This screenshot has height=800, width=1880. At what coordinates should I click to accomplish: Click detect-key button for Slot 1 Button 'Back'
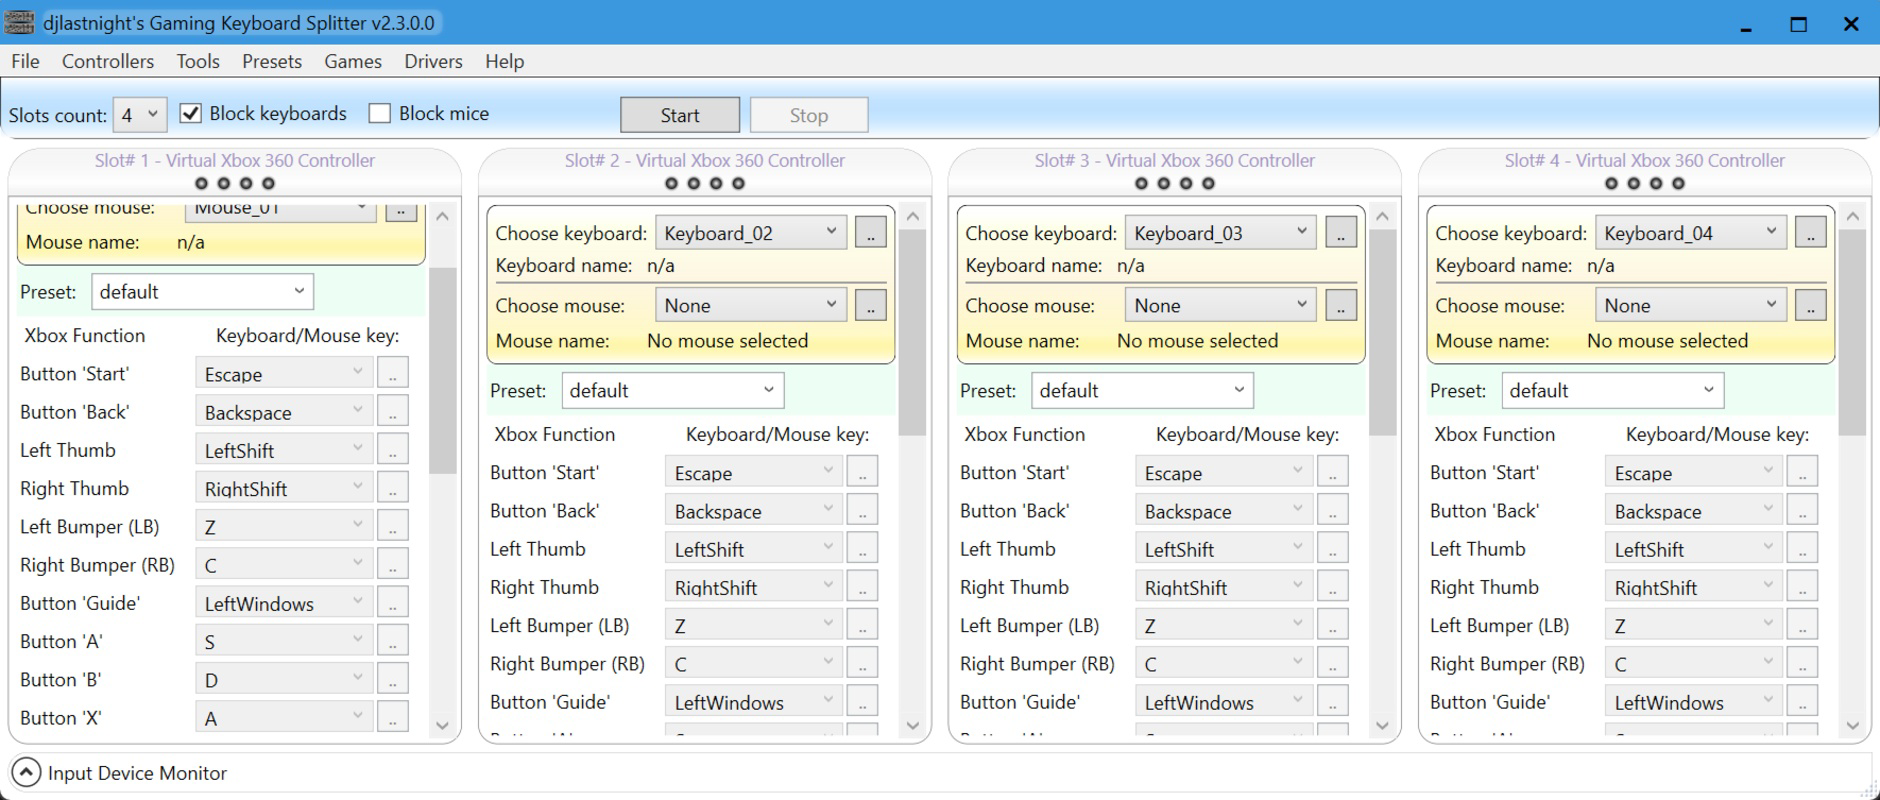click(x=392, y=412)
